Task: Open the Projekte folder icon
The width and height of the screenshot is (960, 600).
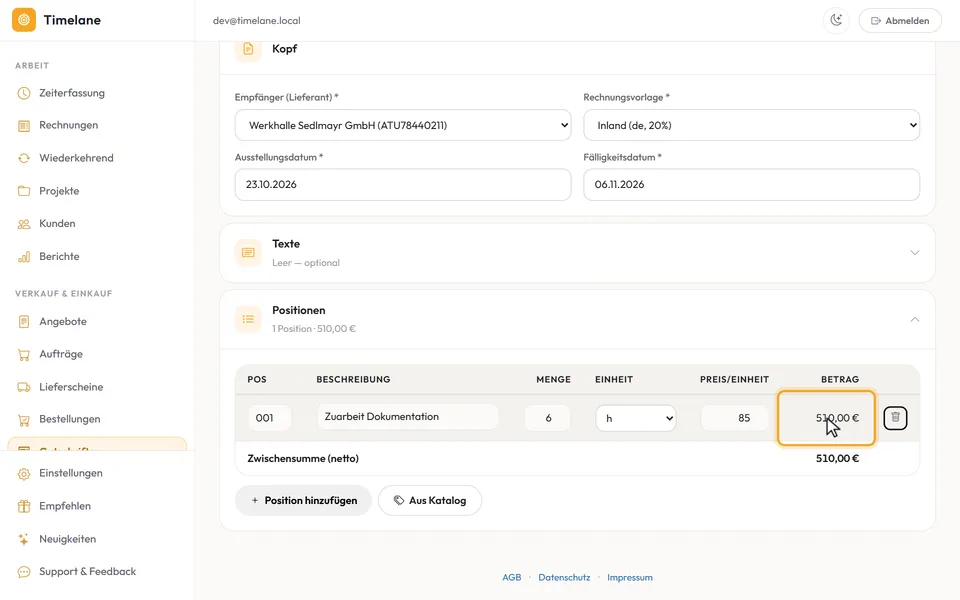Action: click(x=24, y=191)
